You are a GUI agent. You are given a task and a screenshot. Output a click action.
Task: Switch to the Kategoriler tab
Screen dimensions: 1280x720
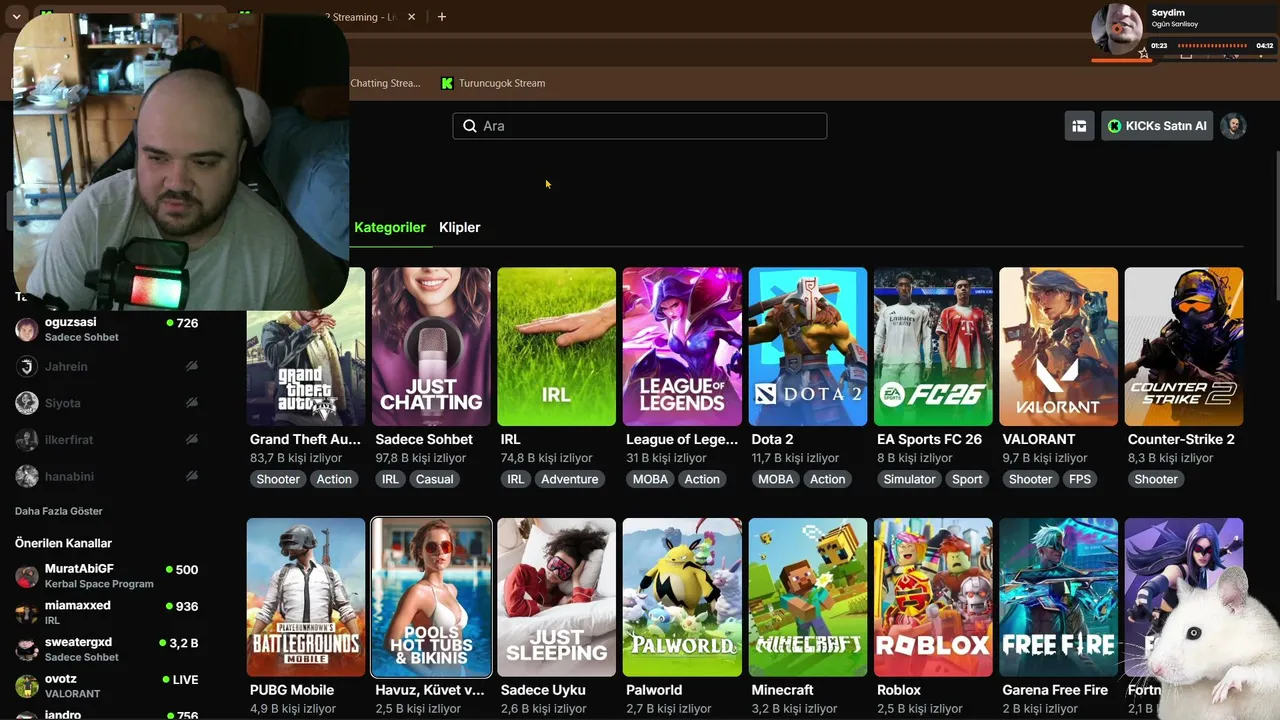click(390, 227)
